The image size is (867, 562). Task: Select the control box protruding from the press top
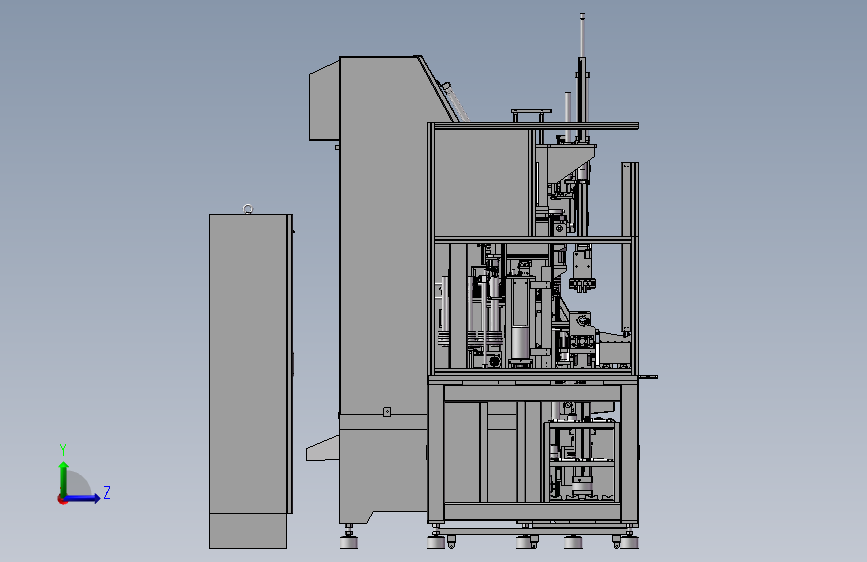click(324, 101)
